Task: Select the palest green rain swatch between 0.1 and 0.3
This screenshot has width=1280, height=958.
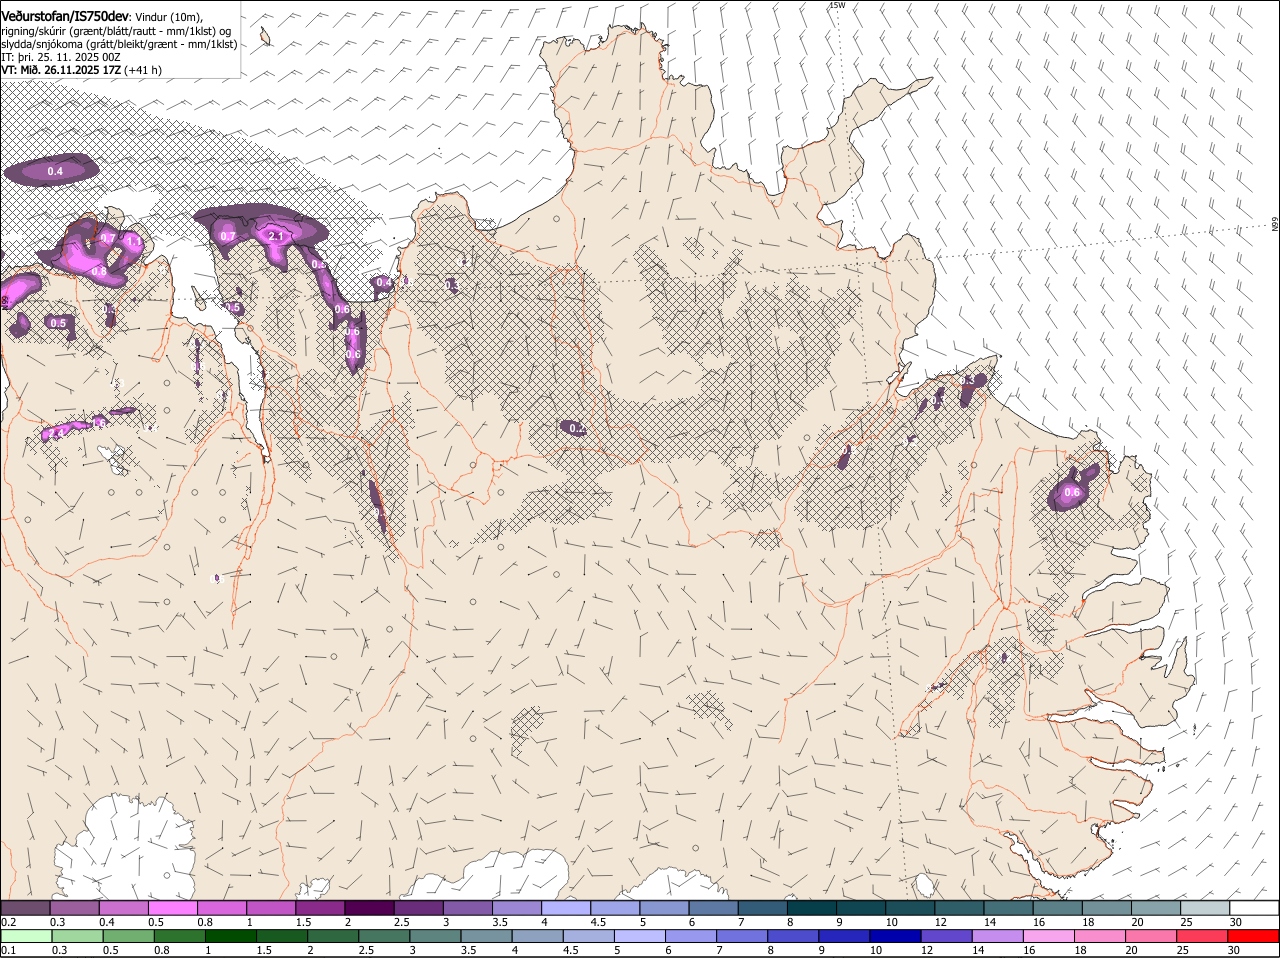Action: (27, 936)
